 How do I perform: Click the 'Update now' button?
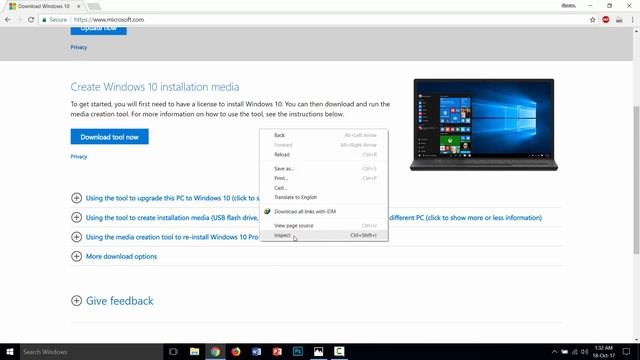98,31
